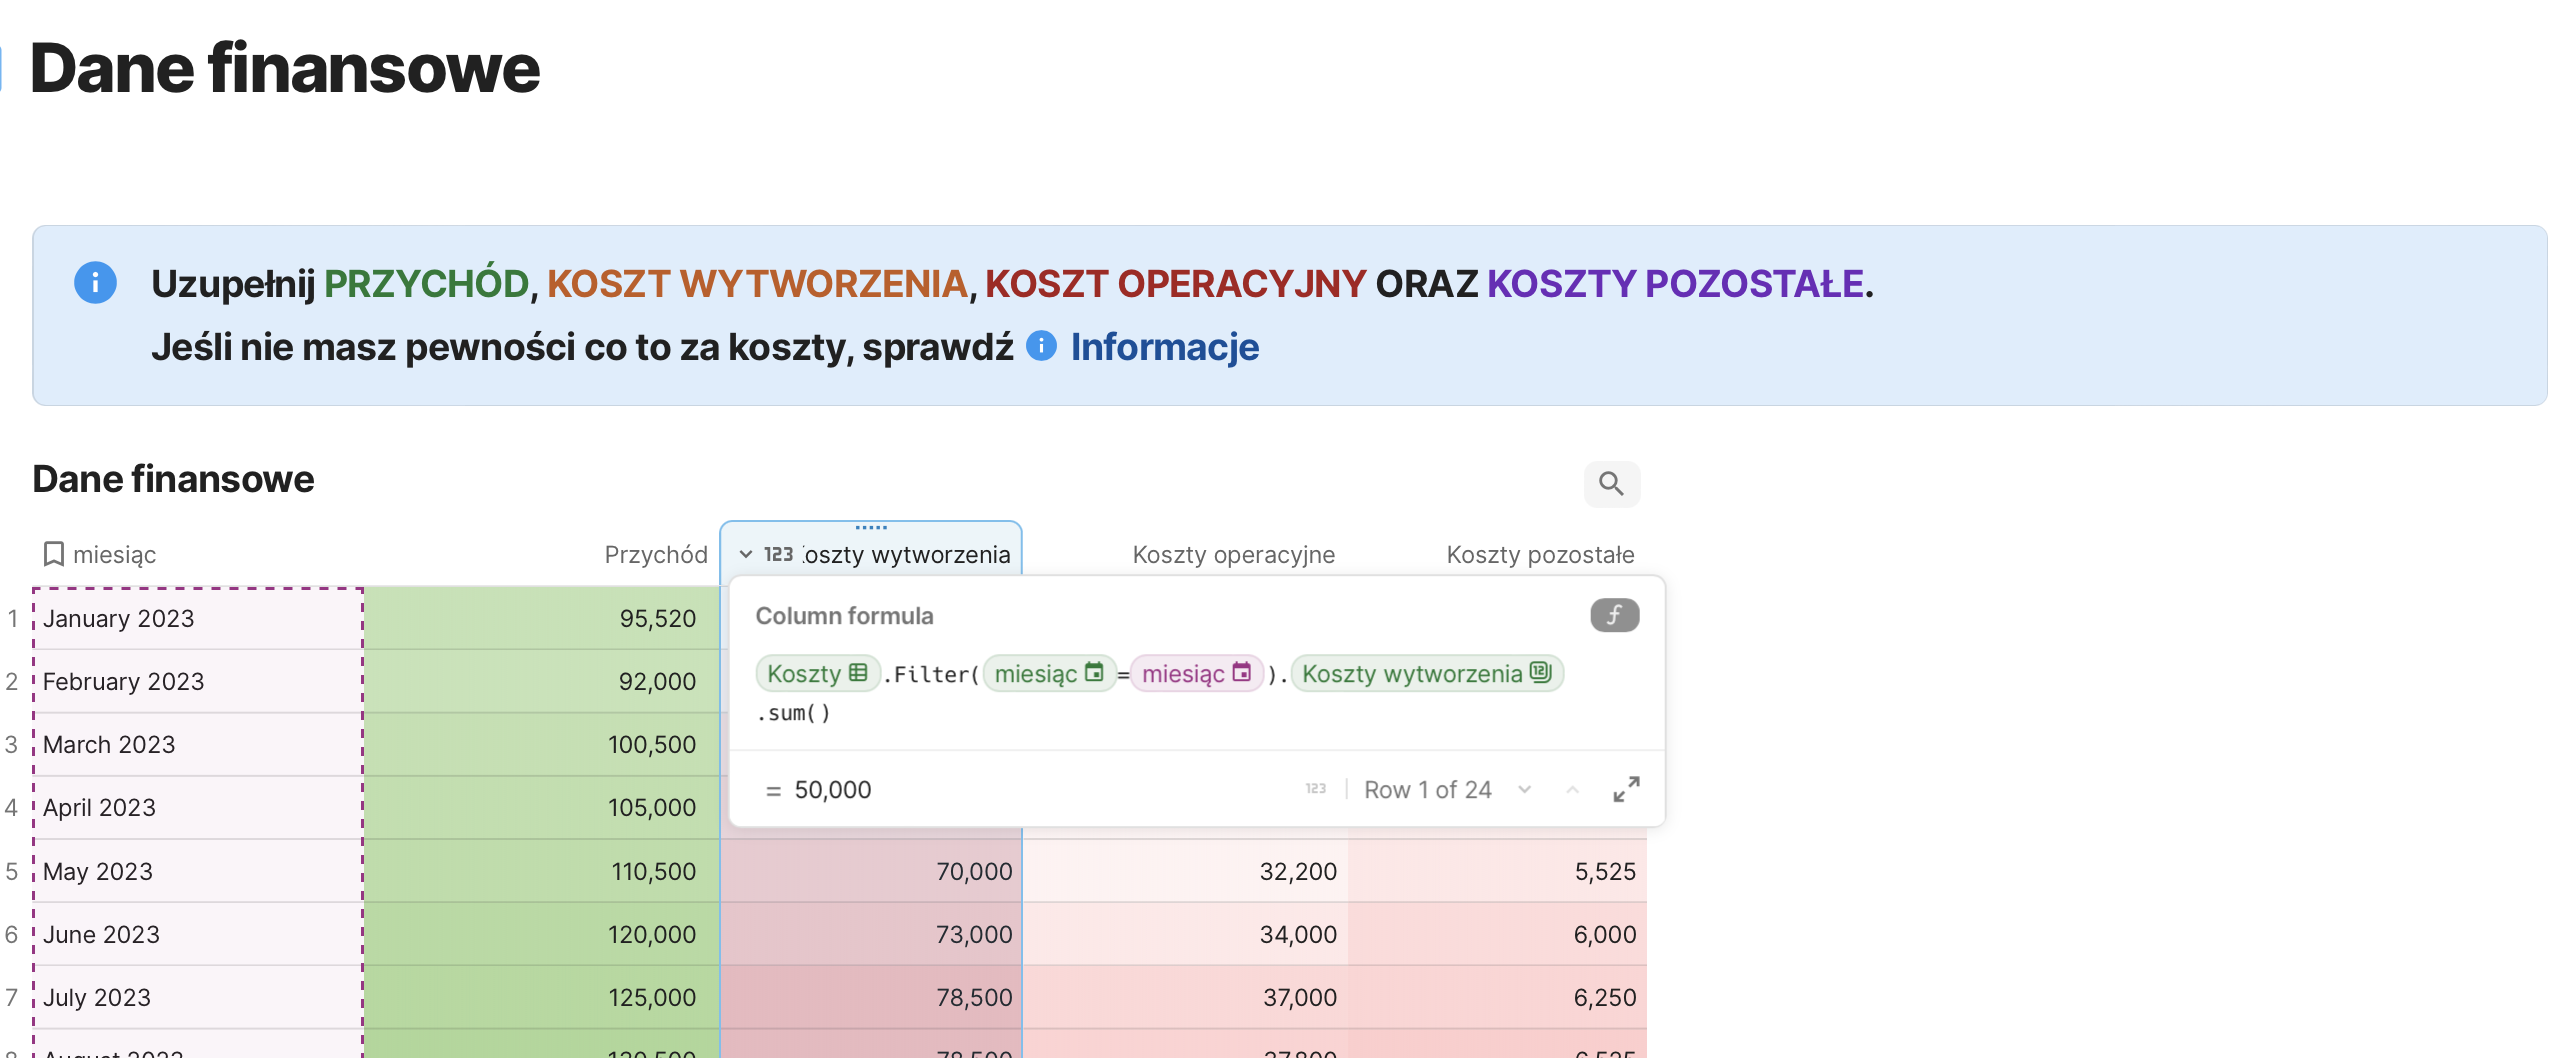The width and height of the screenshot is (2572, 1058).
Task: Select the Koszty pozostałe column header
Action: (1539, 554)
